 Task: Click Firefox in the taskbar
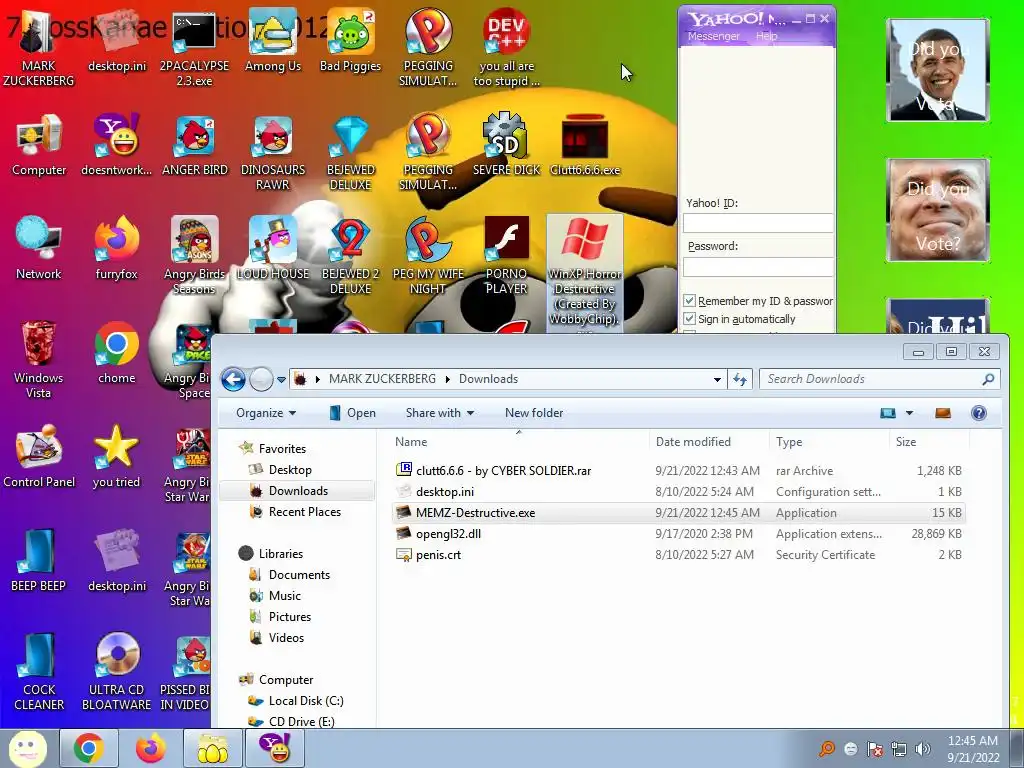tap(150, 748)
